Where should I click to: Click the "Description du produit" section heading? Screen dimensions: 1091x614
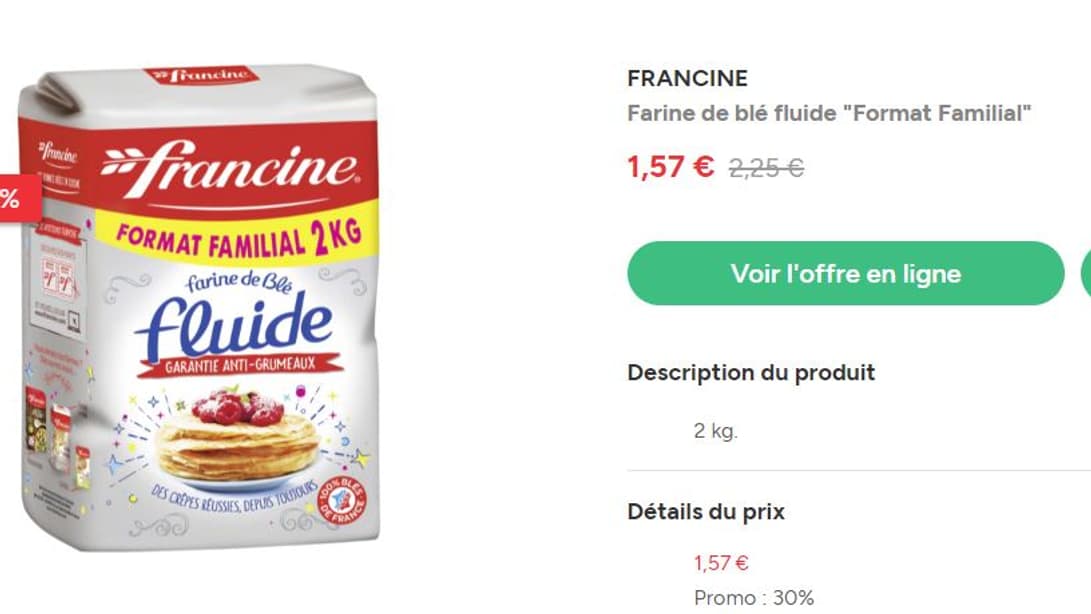click(x=751, y=373)
